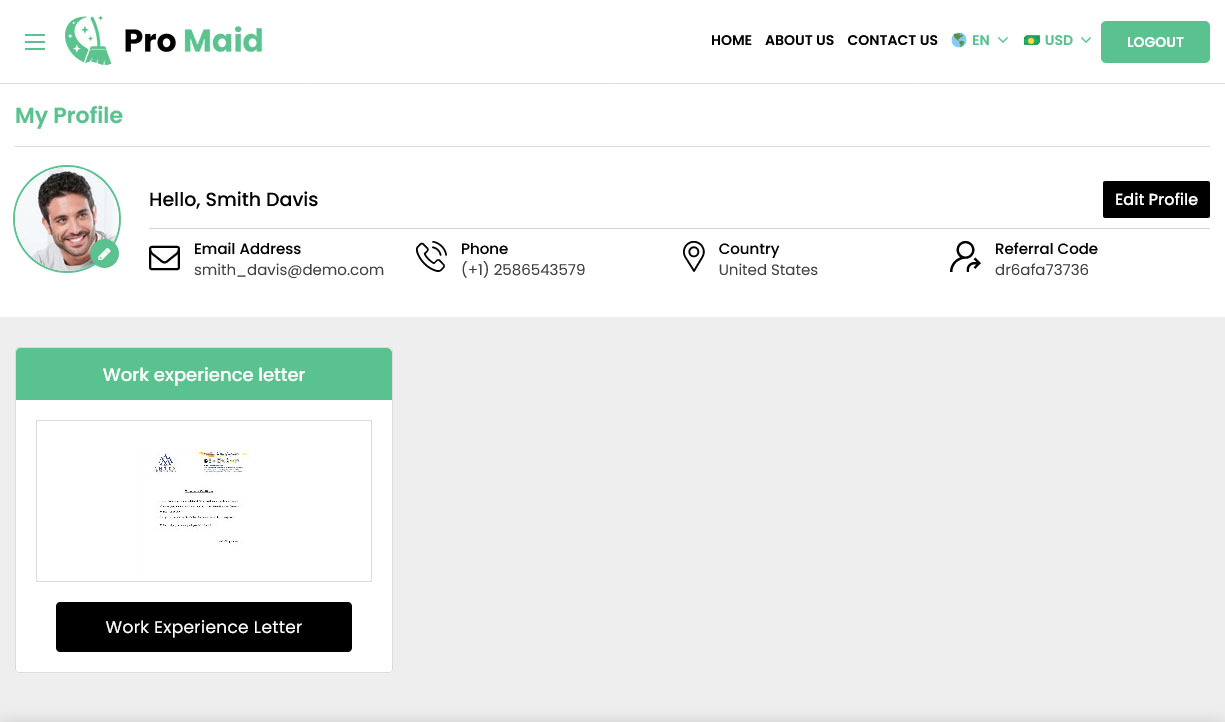This screenshot has width=1225, height=722.
Task: Select the referral code dr6afa73736
Action: point(1042,270)
